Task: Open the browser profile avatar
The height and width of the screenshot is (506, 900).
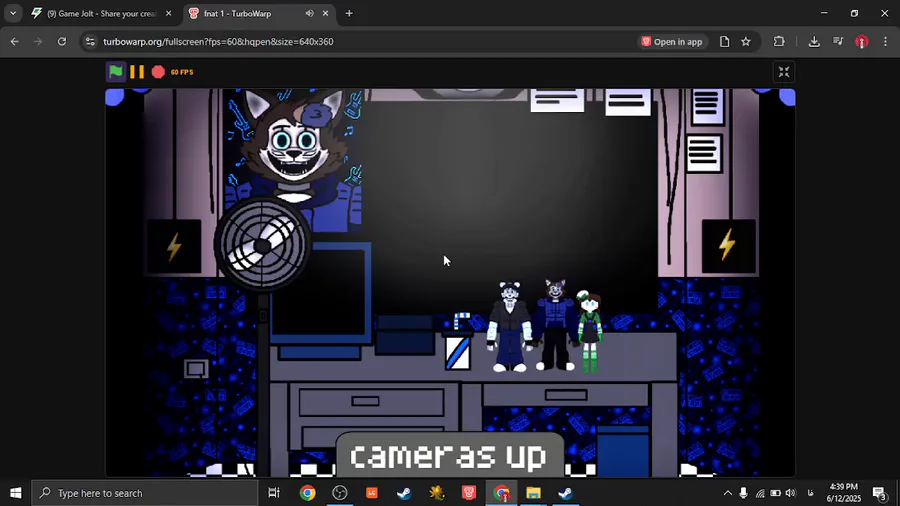Action: click(x=862, y=41)
